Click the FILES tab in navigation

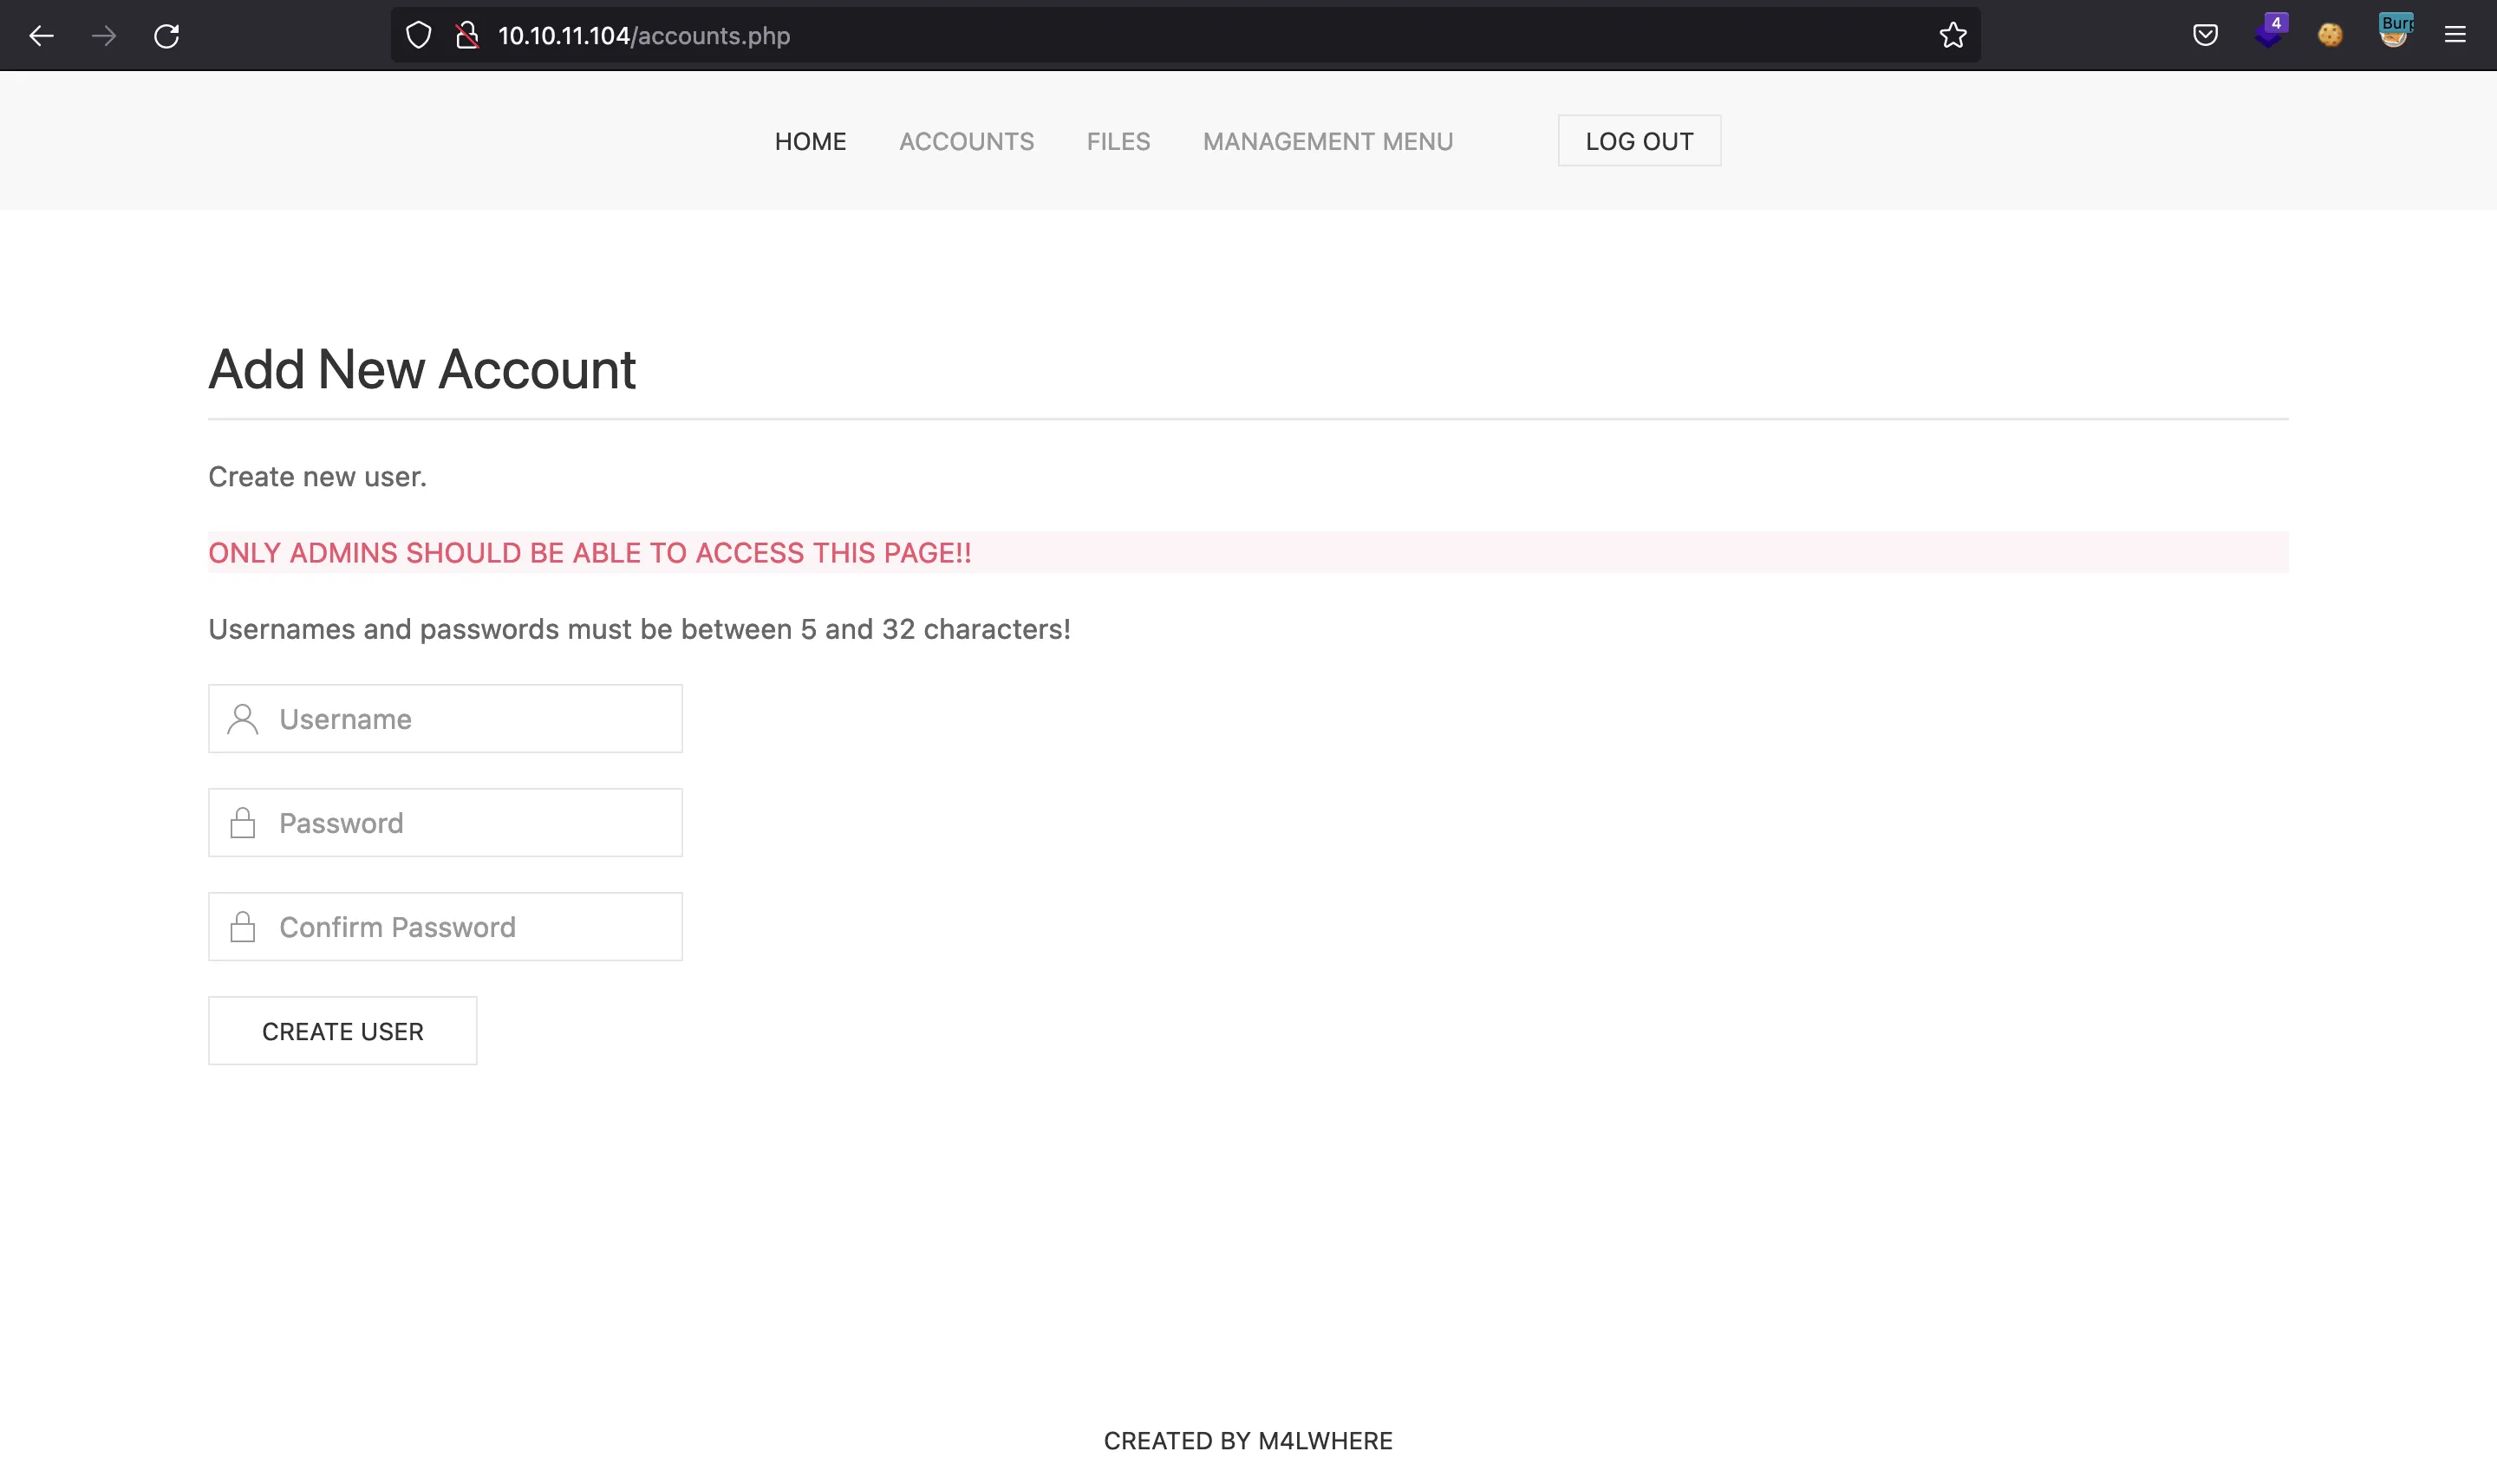(x=1118, y=141)
